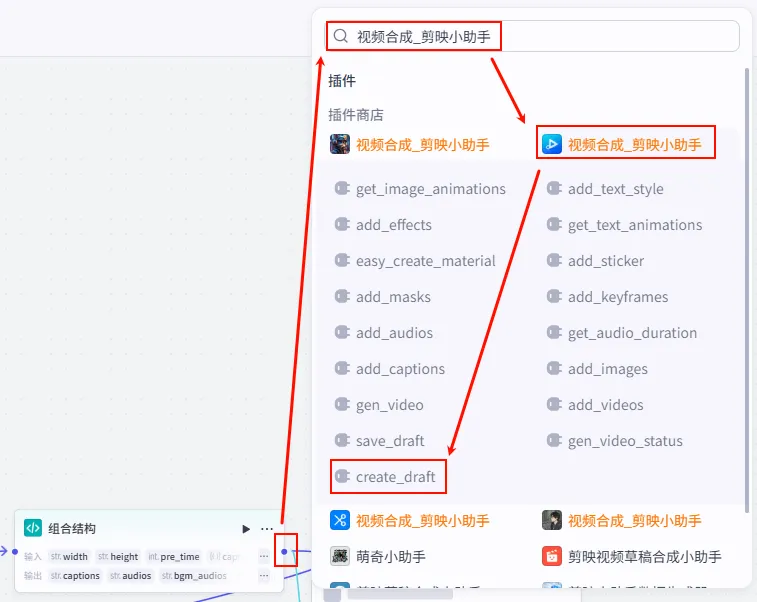This screenshot has width=757, height=602.
Task: Select gen_video_status tool
Action: [615, 441]
